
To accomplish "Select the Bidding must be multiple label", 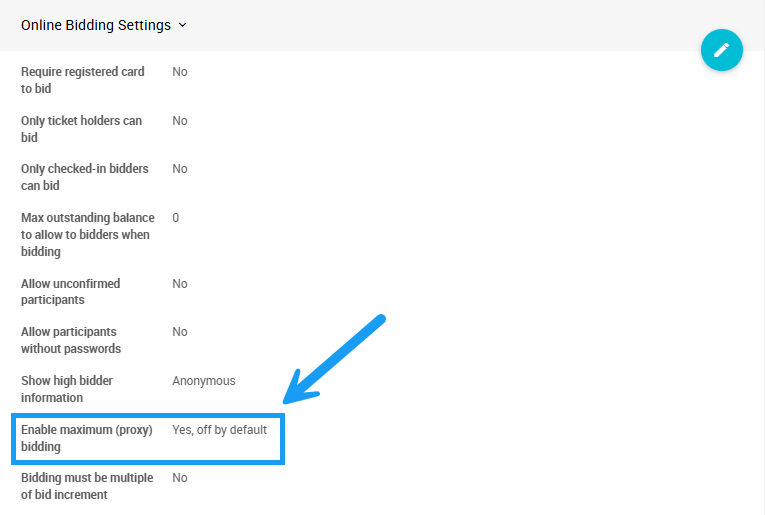I will pyautogui.click(x=87, y=486).
